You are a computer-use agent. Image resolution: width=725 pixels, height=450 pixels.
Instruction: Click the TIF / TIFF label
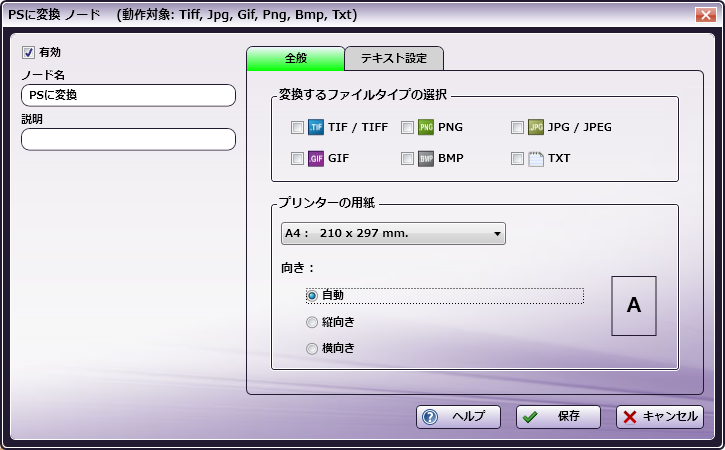pyautogui.click(x=358, y=127)
